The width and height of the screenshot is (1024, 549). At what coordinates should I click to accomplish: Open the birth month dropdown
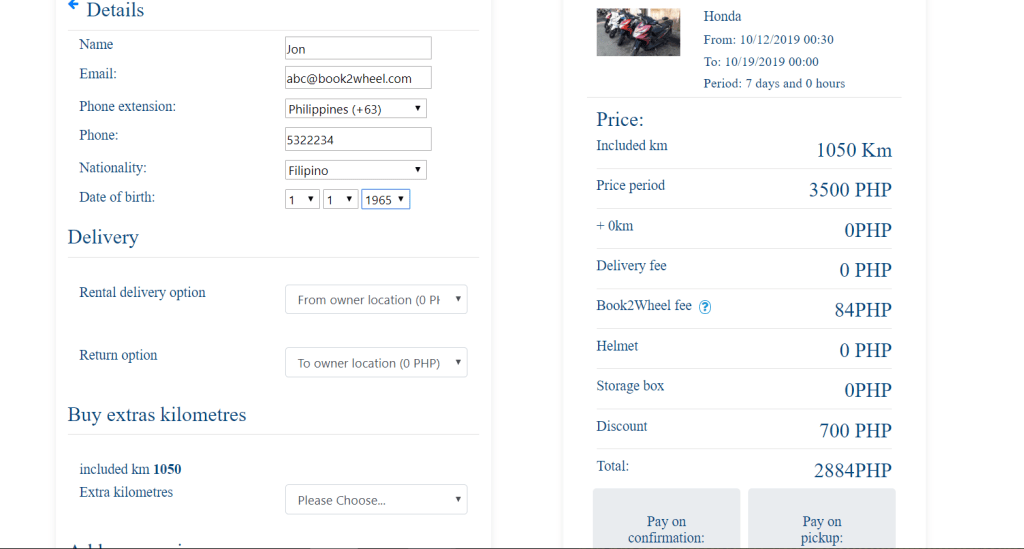(x=340, y=199)
